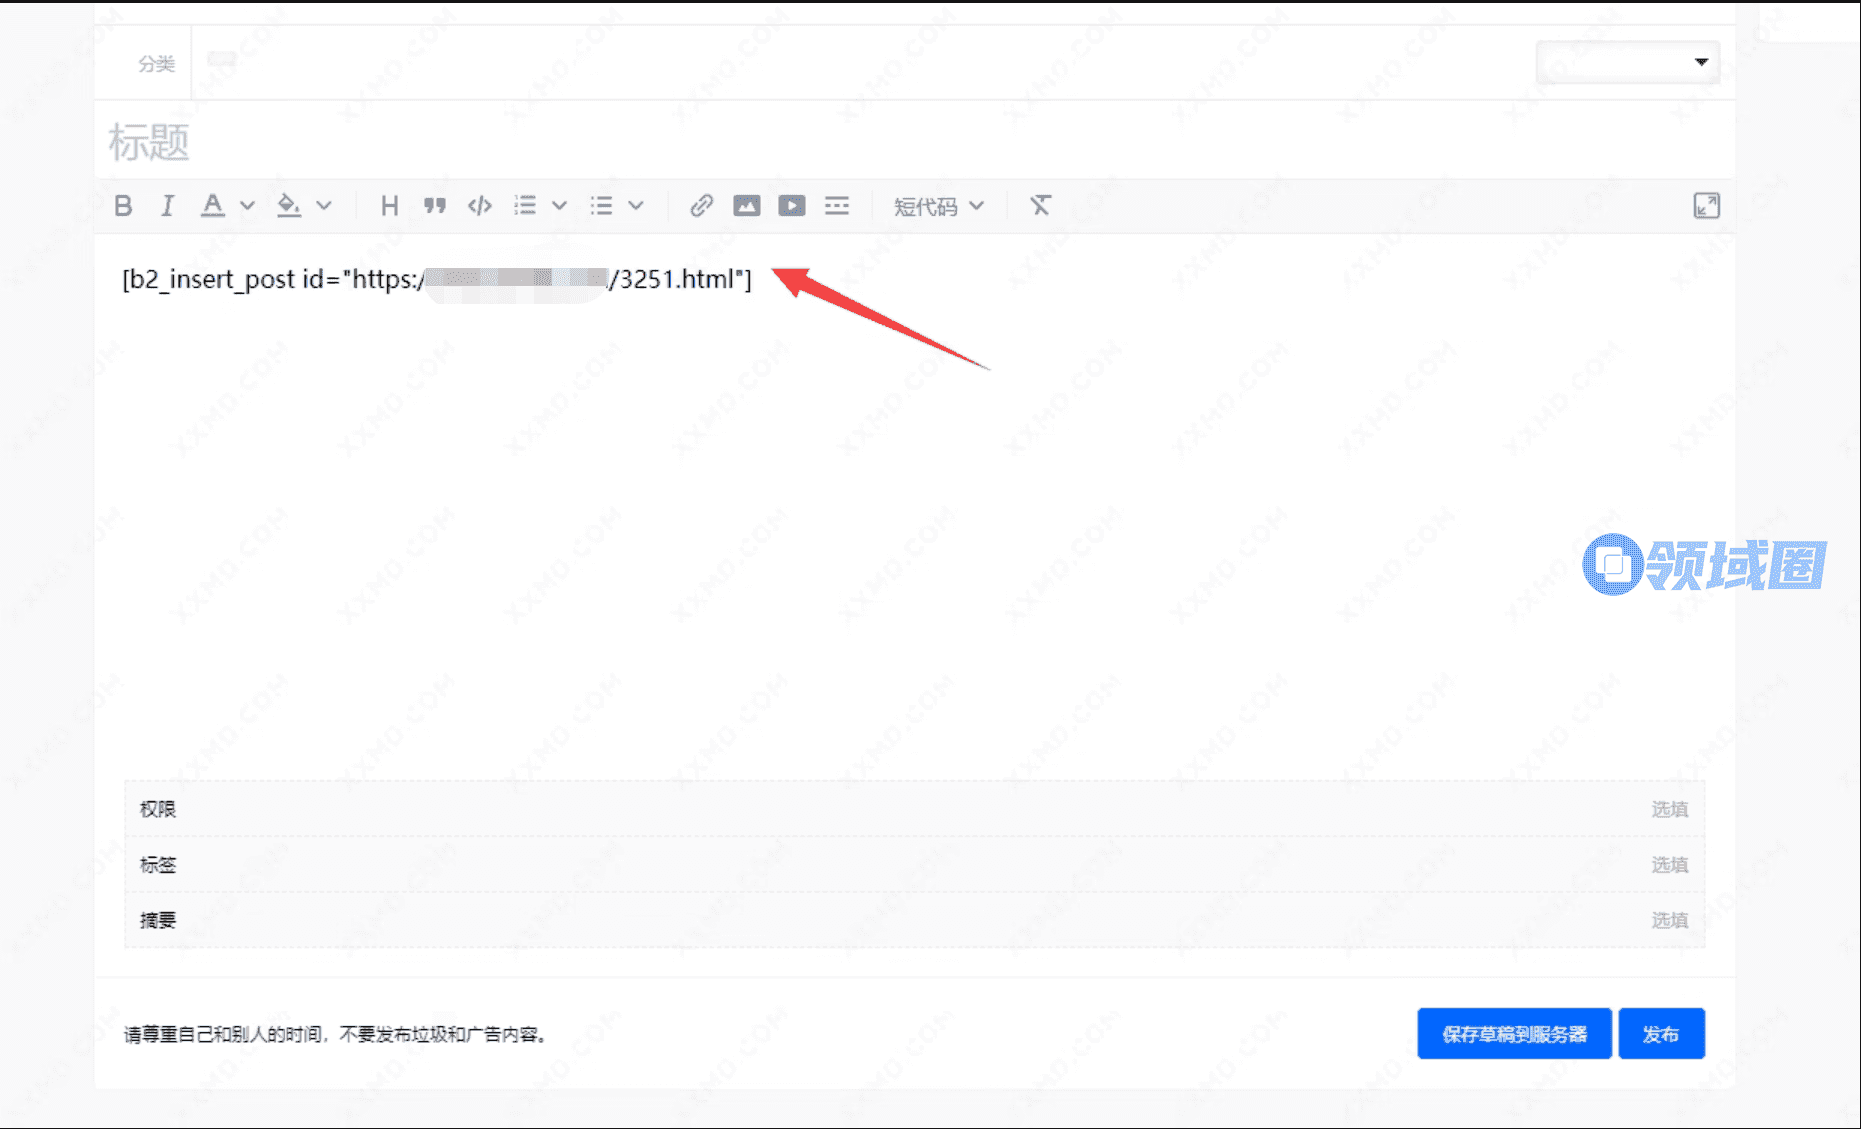Viewport: 1861px width, 1129px height.
Task: Expand the editor to fullscreen
Action: tap(1706, 206)
